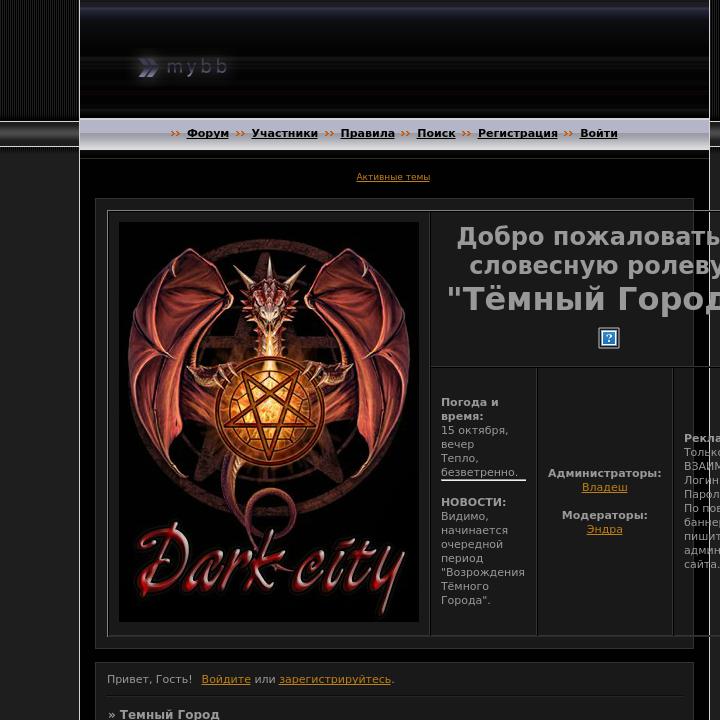Image resolution: width=720 pixels, height=720 pixels.
Task: Click the Привет, Гость! greeting text
Action: click(149, 679)
